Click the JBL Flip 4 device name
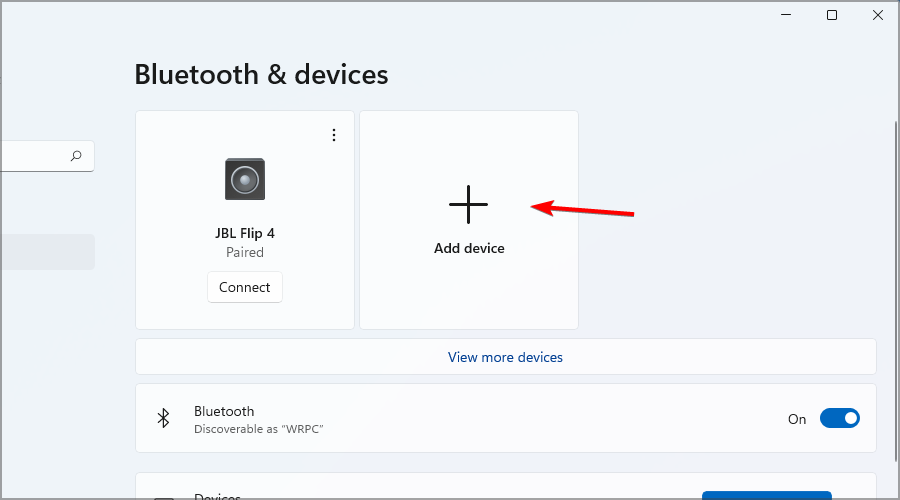 tap(245, 233)
